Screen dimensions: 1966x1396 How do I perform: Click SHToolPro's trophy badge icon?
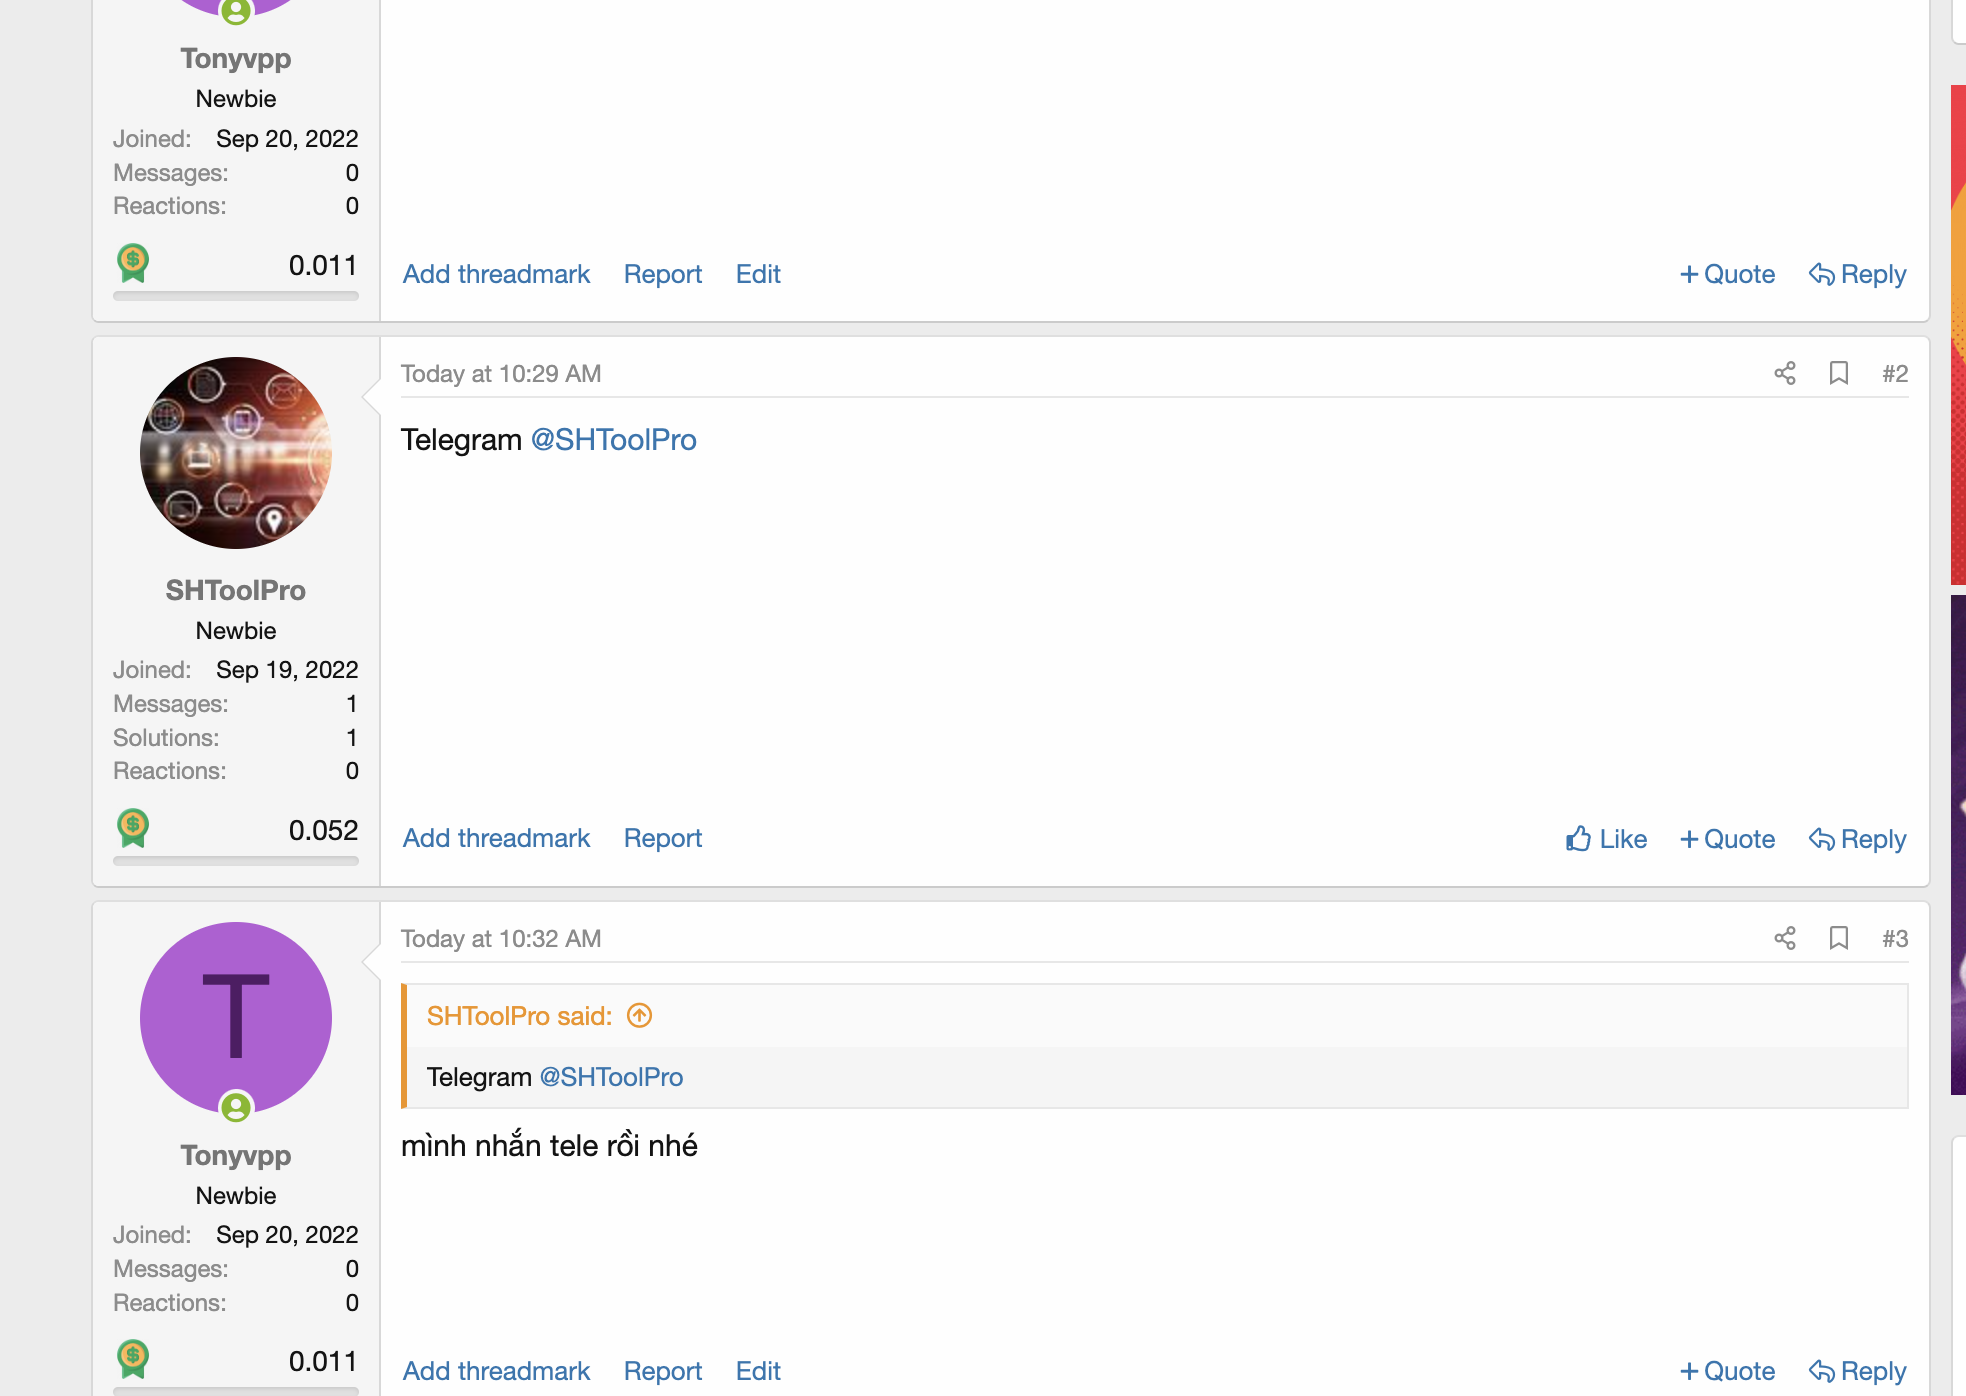point(133,828)
